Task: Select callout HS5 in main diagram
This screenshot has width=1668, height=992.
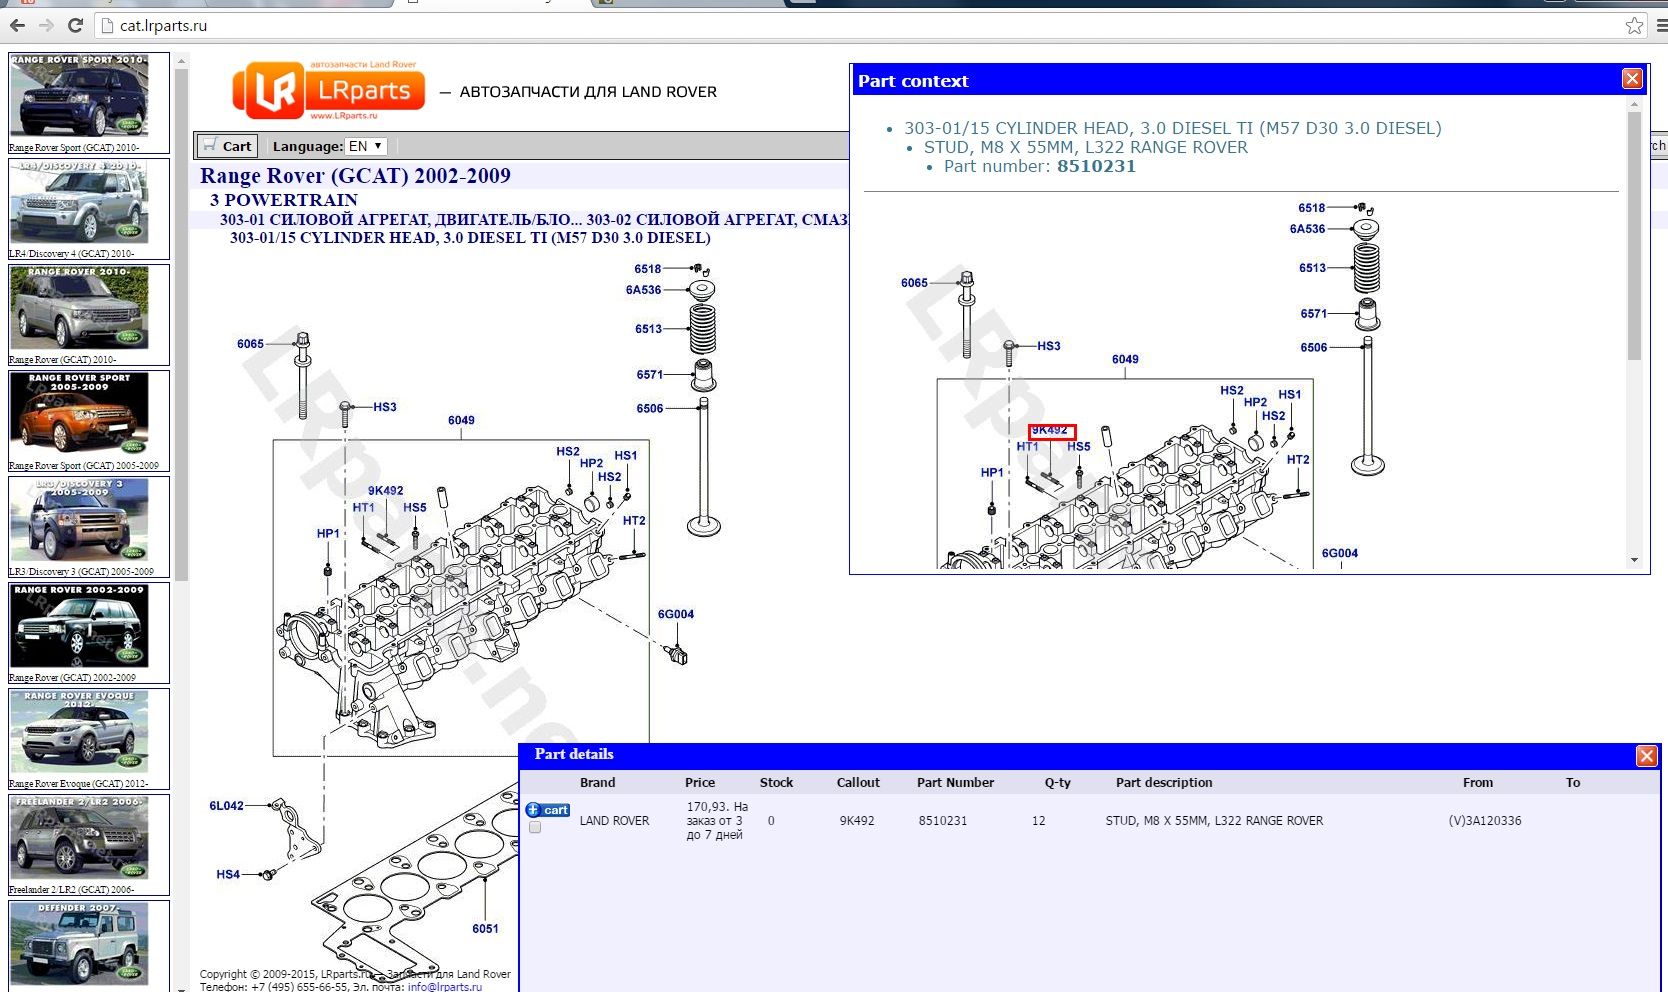Action: [415, 507]
